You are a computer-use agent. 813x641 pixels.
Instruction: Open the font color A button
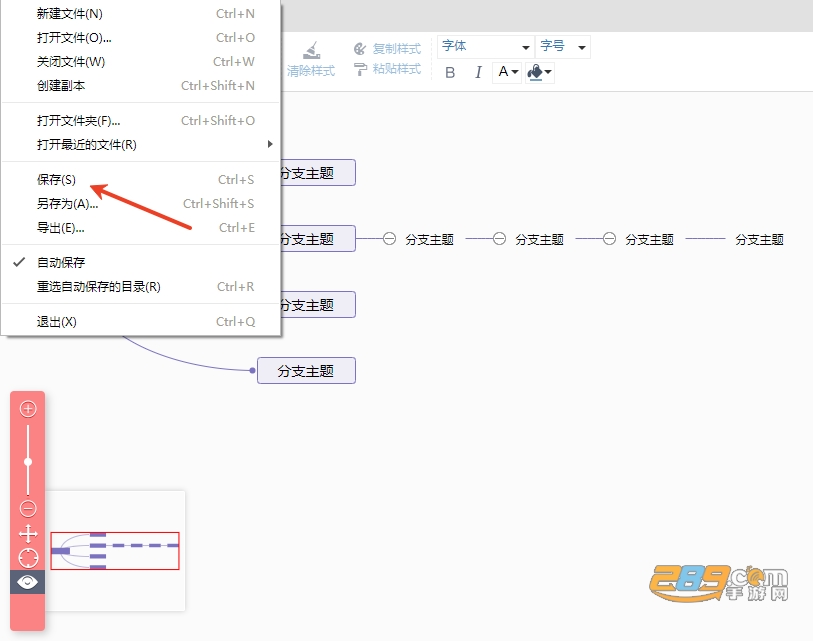[508, 72]
